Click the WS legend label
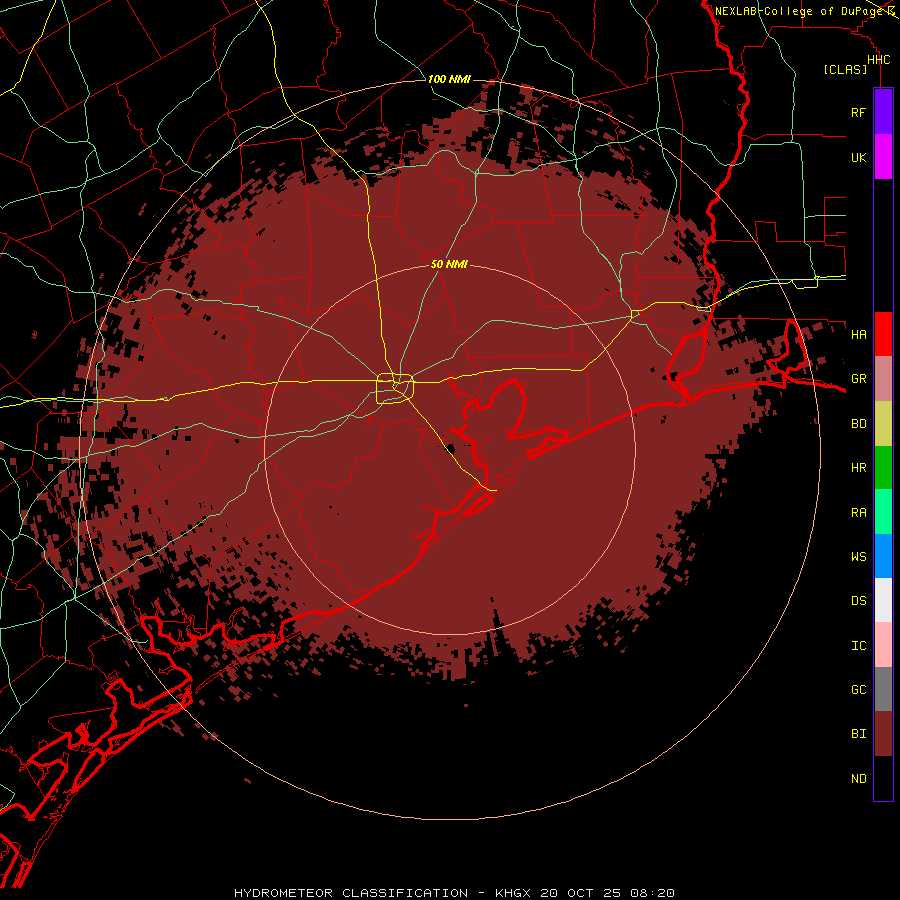The image size is (900, 900). (x=858, y=557)
